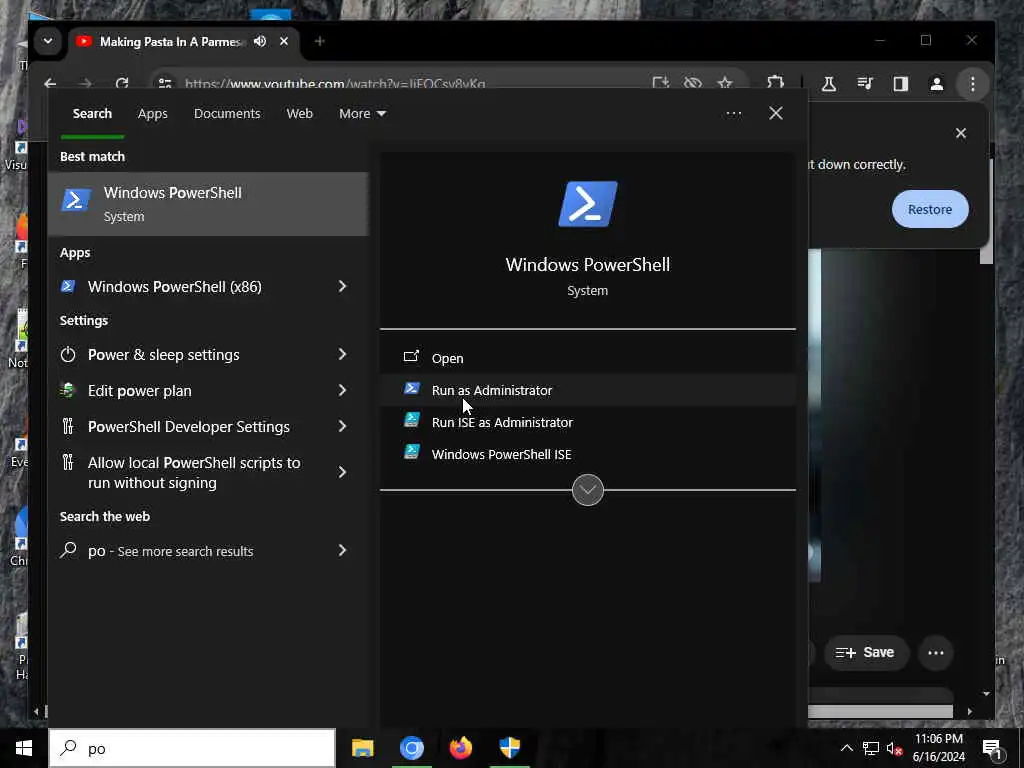This screenshot has width=1024, height=768.
Task: Click po - See more search results
Action: click(x=170, y=551)
